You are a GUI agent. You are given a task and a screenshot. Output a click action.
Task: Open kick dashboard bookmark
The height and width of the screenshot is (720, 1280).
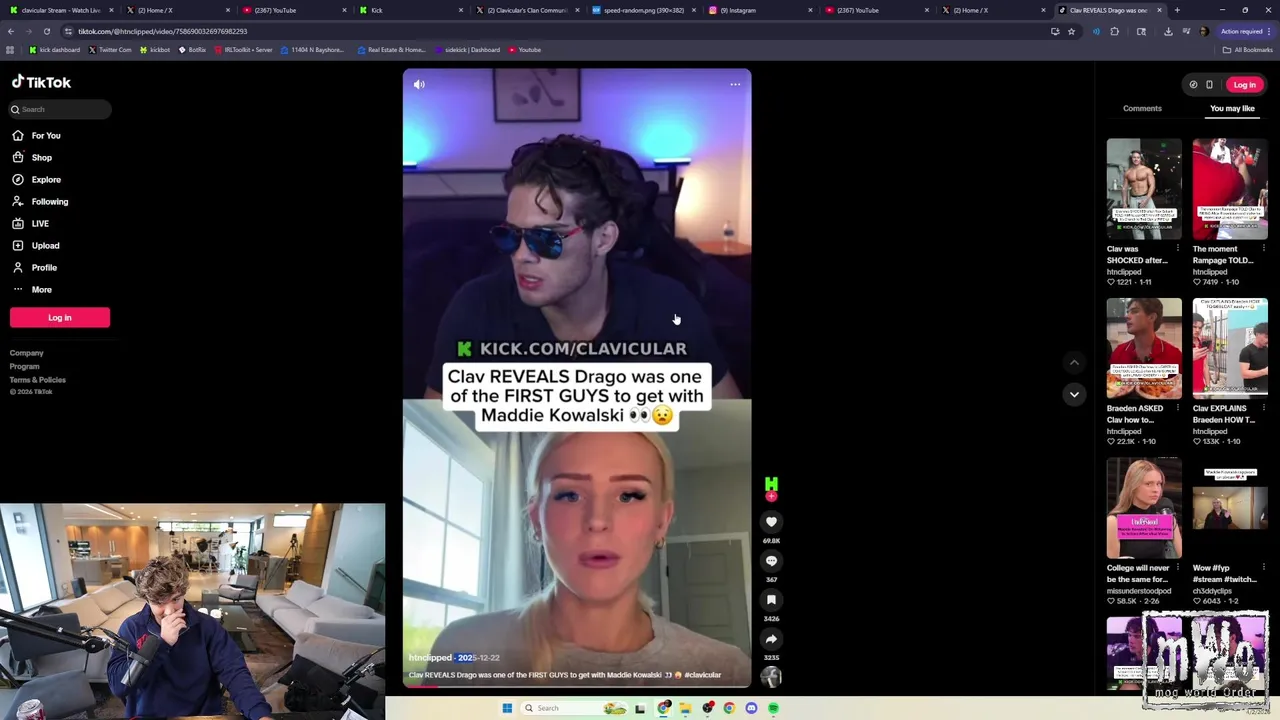point(55,50)
